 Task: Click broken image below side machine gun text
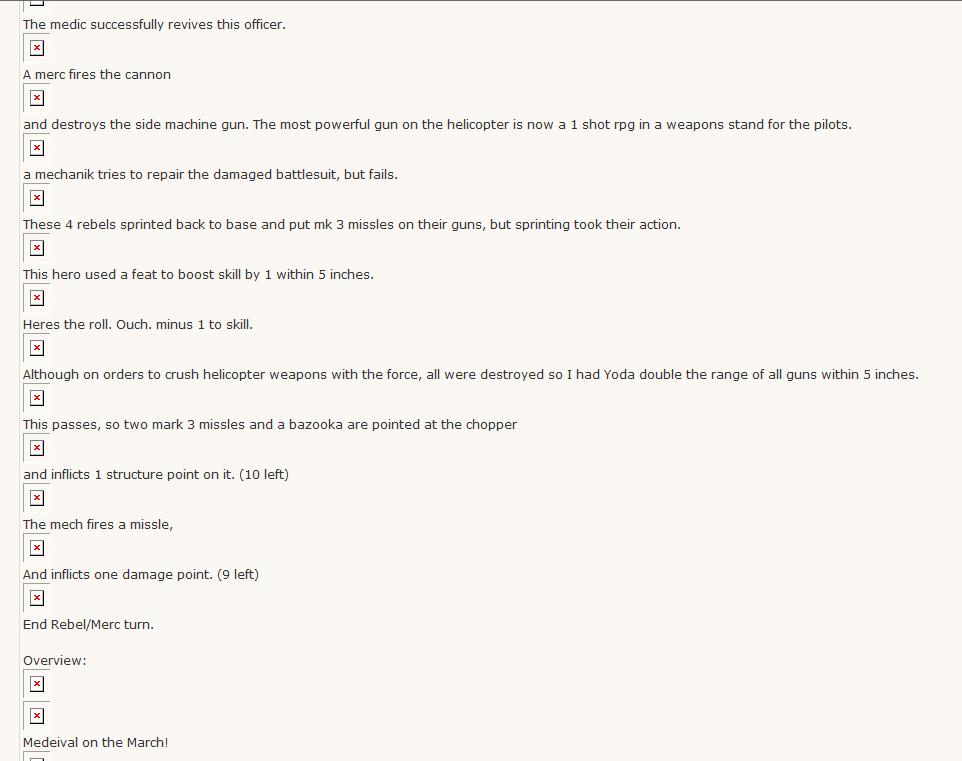click(37, 148)
